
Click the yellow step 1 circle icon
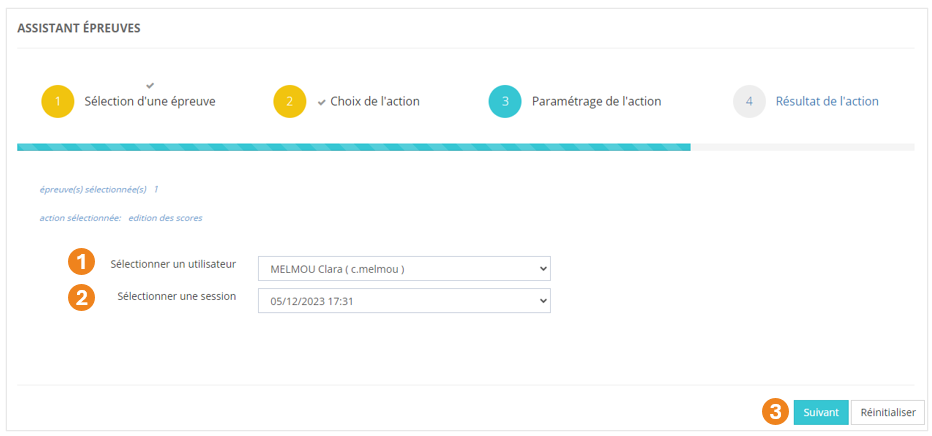tap(58, 102)
